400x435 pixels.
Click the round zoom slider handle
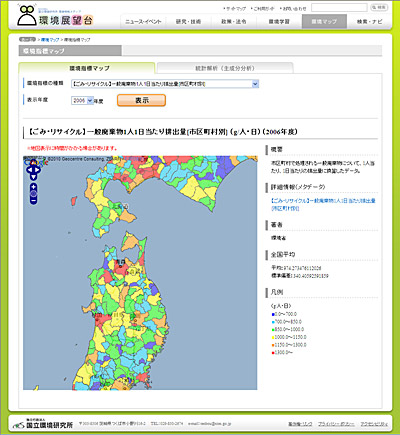coord(33,193)
